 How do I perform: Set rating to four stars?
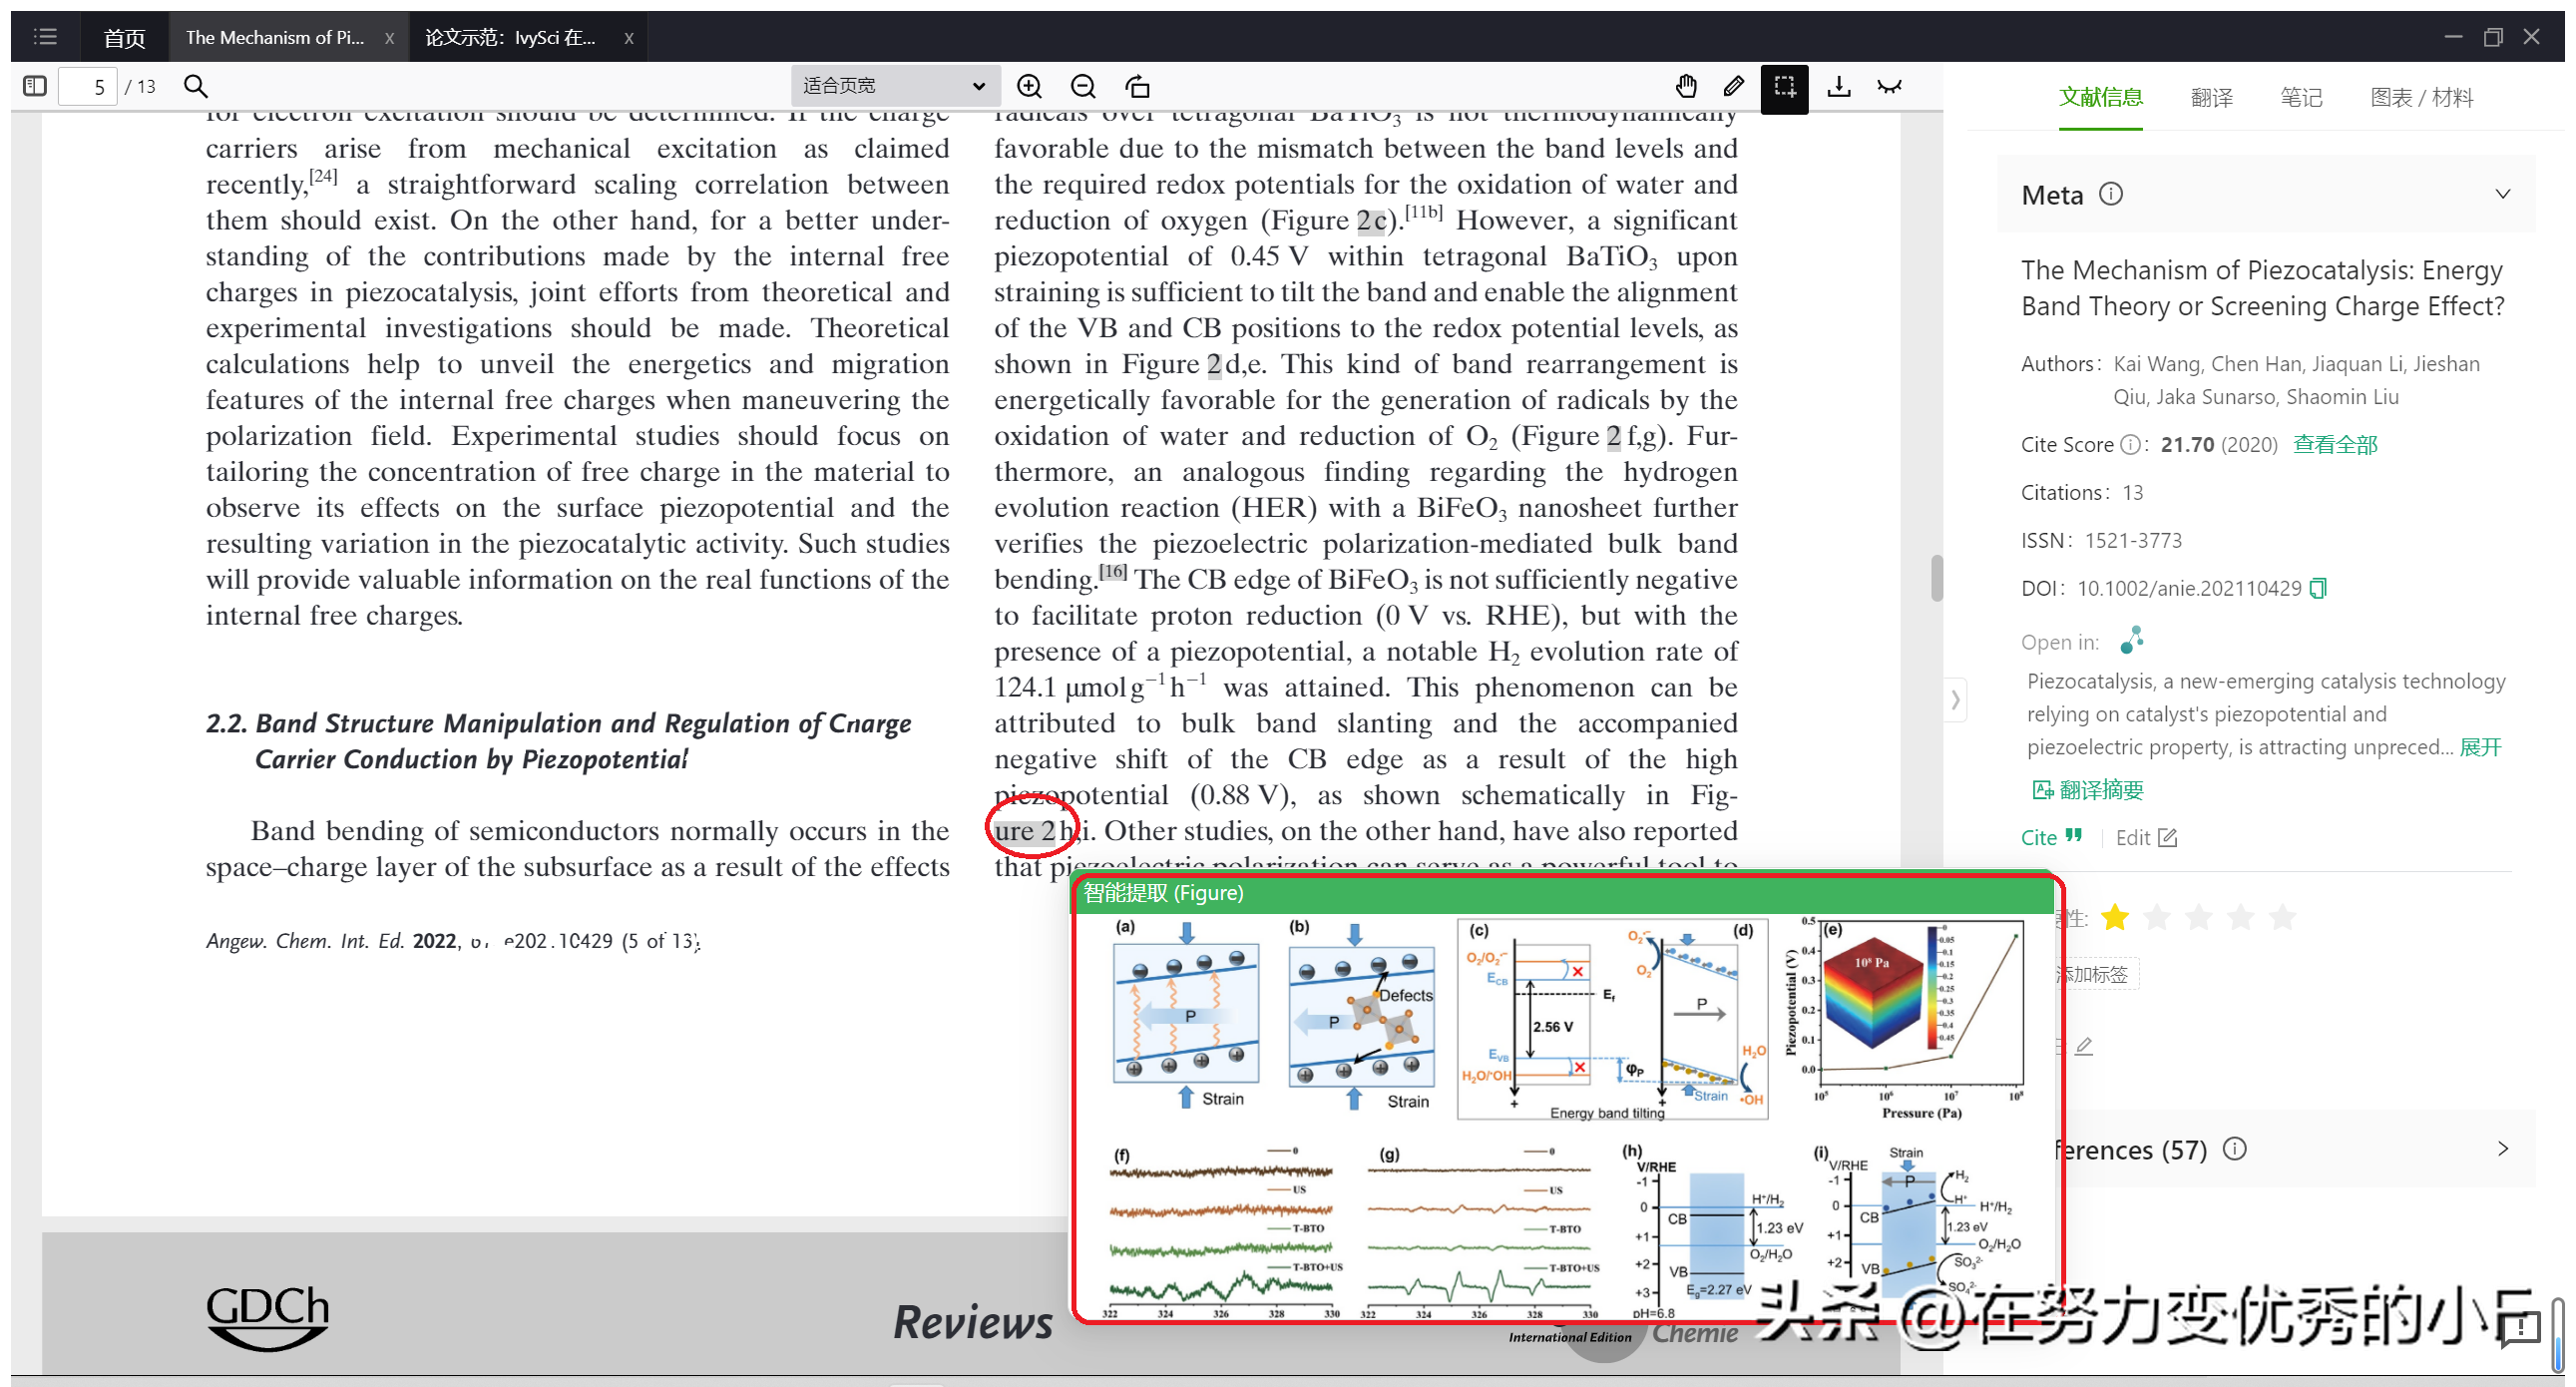click(2240, 917)
